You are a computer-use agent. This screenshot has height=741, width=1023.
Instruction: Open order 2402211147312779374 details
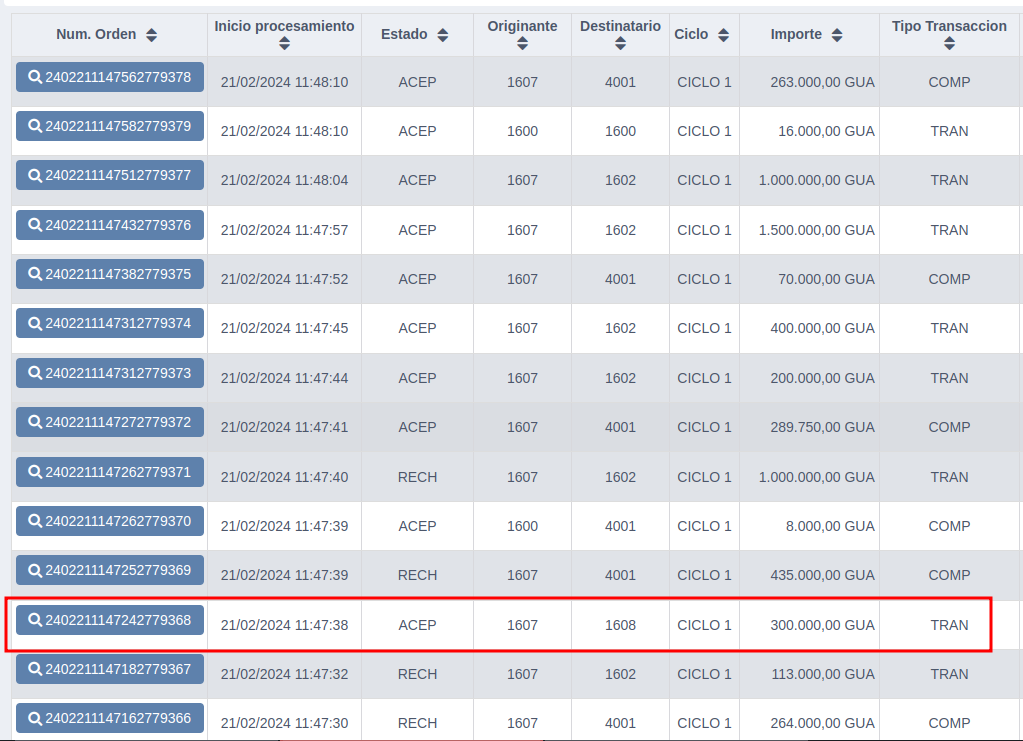pos(110,323)
